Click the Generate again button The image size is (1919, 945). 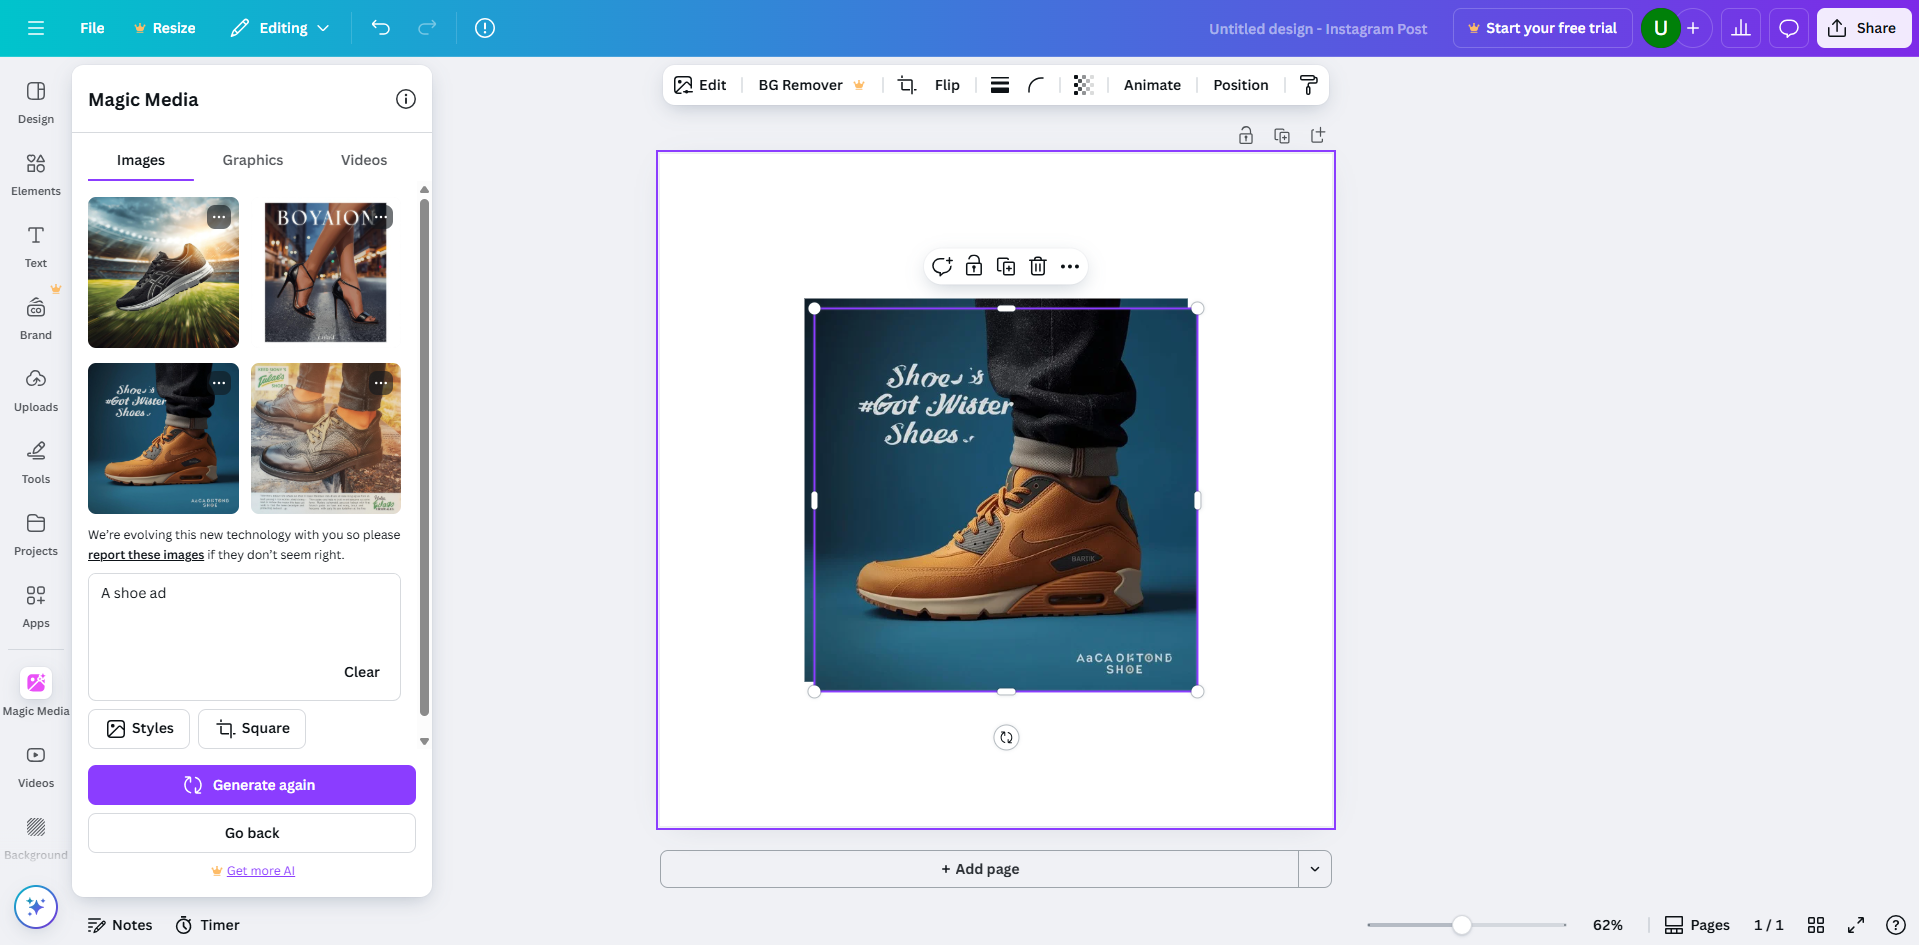pyautogui.click(x=251, y=784)
